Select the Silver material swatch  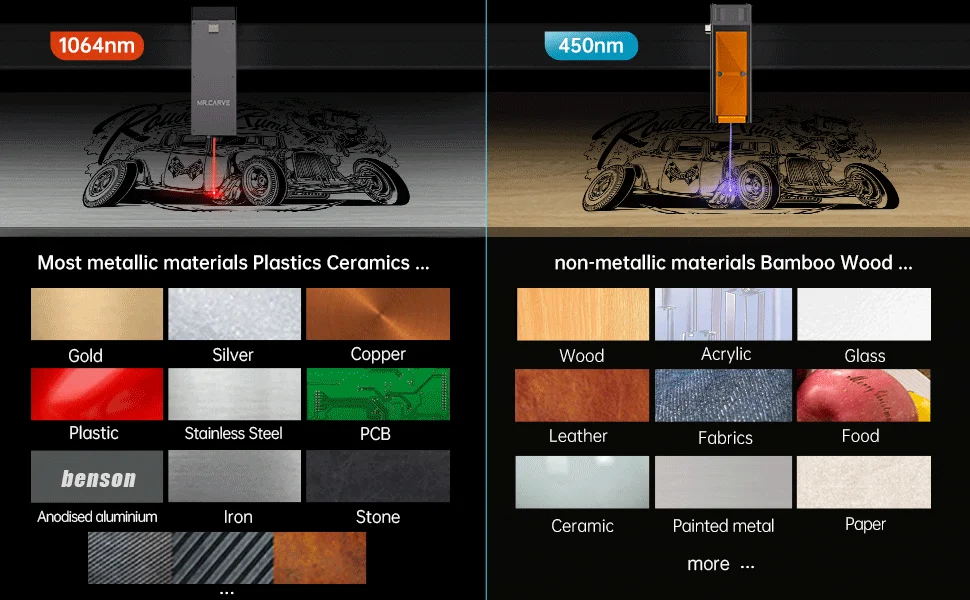point(234,314)
